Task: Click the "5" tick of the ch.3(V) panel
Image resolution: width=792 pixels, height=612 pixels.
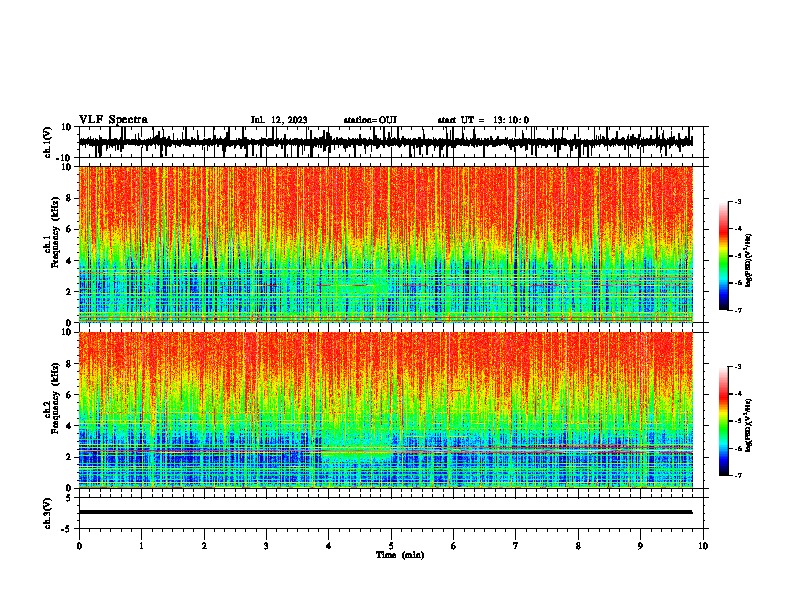Action: pos(70,498)
